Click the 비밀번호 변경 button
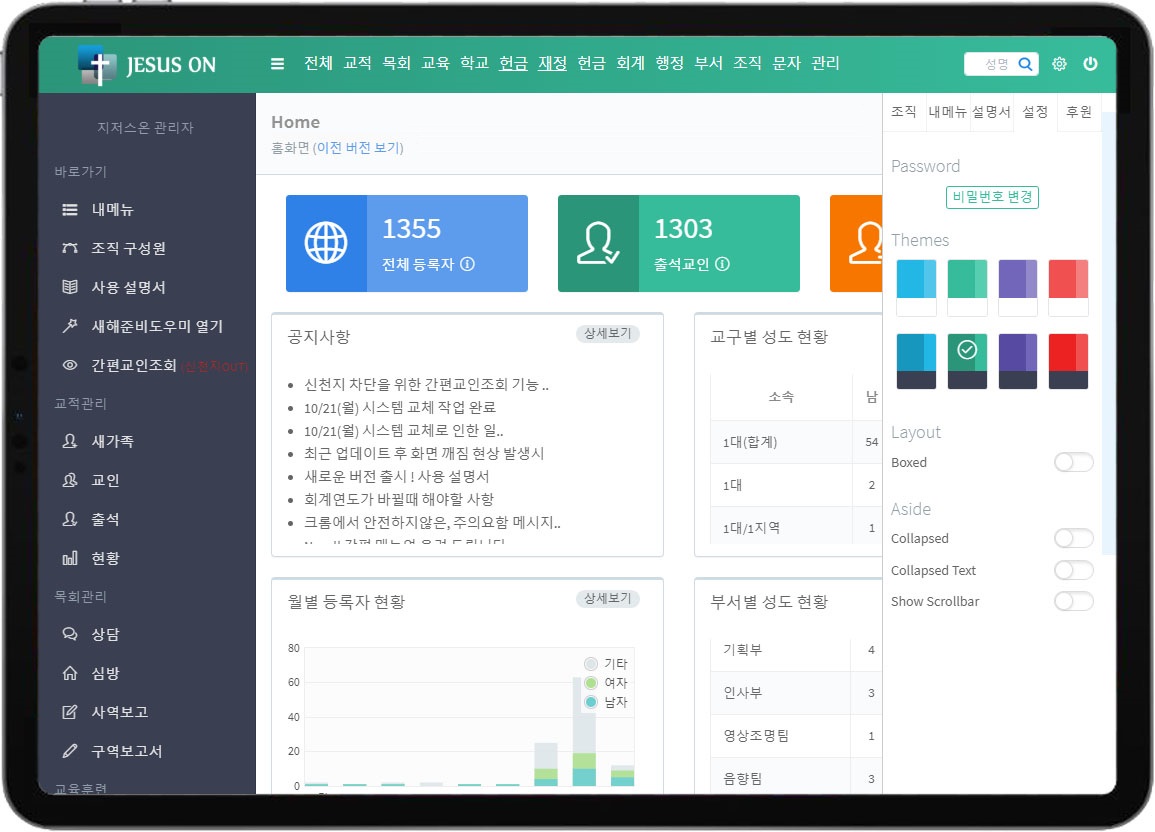The width and height of the screenshot is (1155, 832). pyautogui.click(x=992, y=197)
